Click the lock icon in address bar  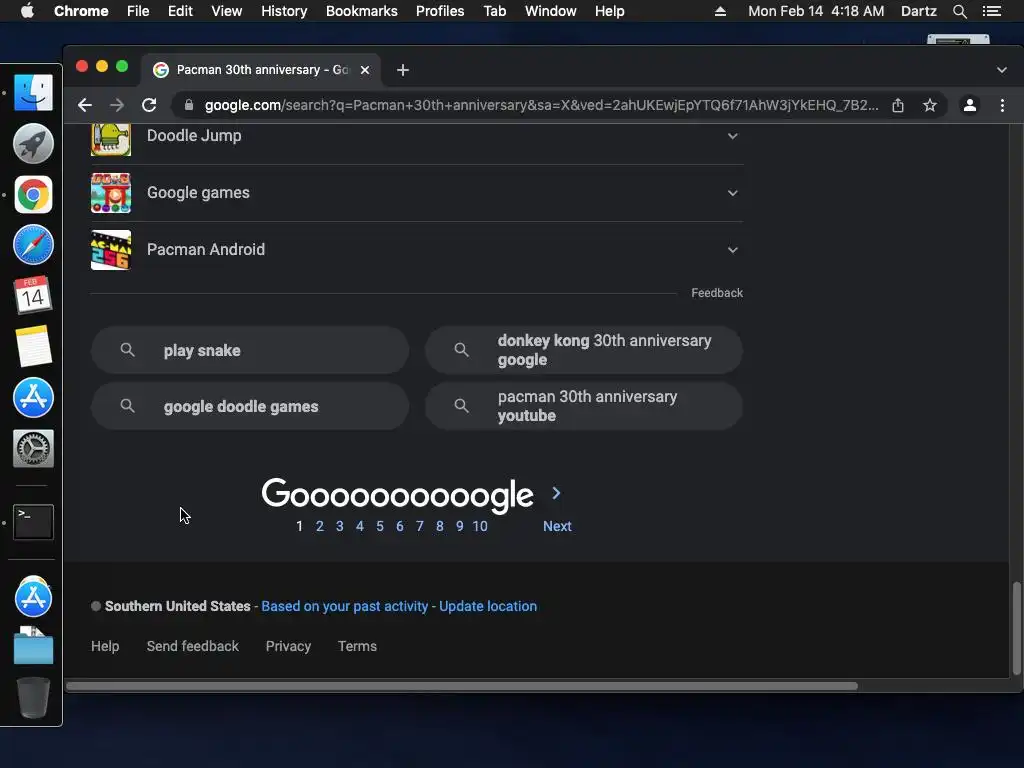(189, 105)
